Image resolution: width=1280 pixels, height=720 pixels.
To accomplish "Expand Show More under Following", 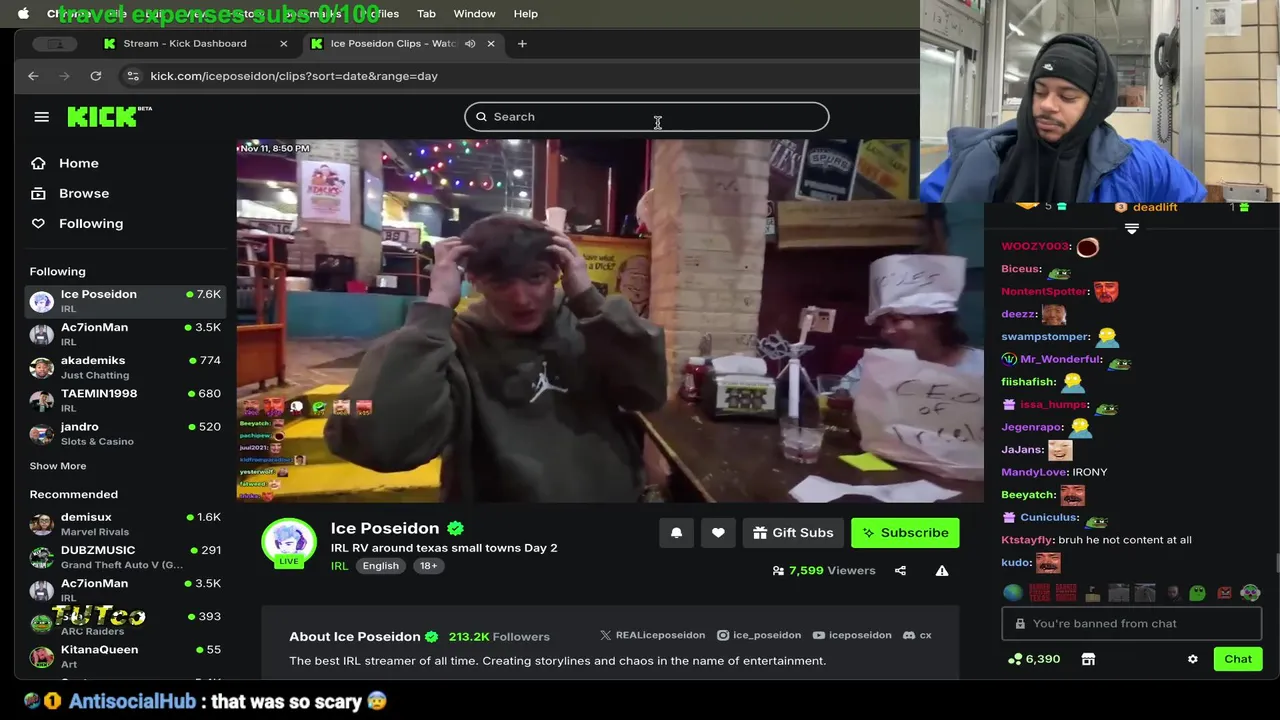I will 58,466.
